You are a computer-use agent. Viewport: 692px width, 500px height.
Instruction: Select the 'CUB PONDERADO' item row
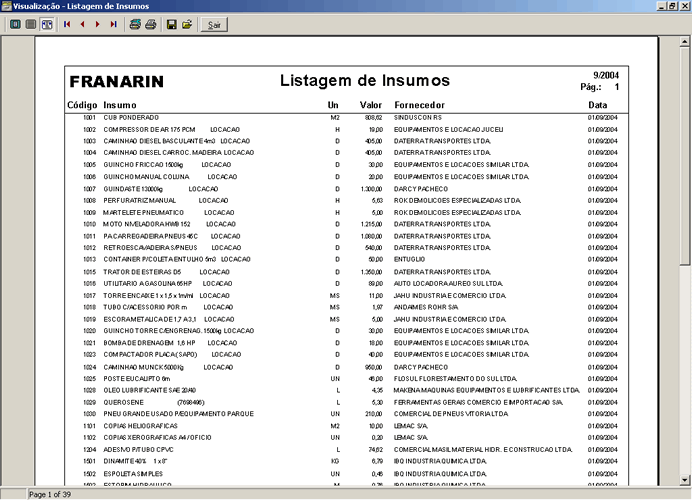(346, 118)
